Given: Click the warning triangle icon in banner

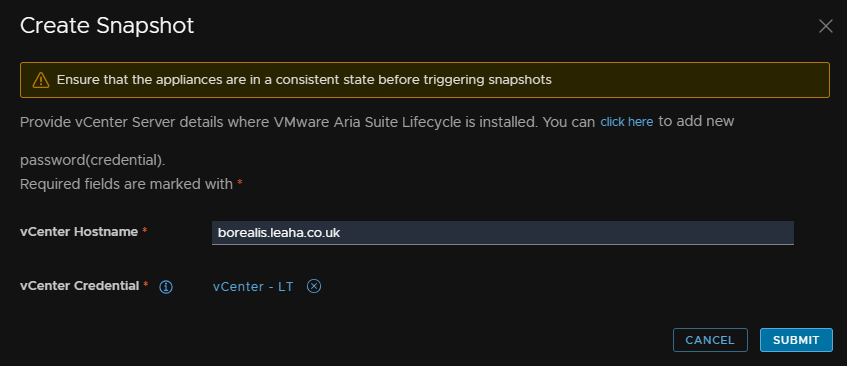Looking at the screenshot, I should point(41,80).
